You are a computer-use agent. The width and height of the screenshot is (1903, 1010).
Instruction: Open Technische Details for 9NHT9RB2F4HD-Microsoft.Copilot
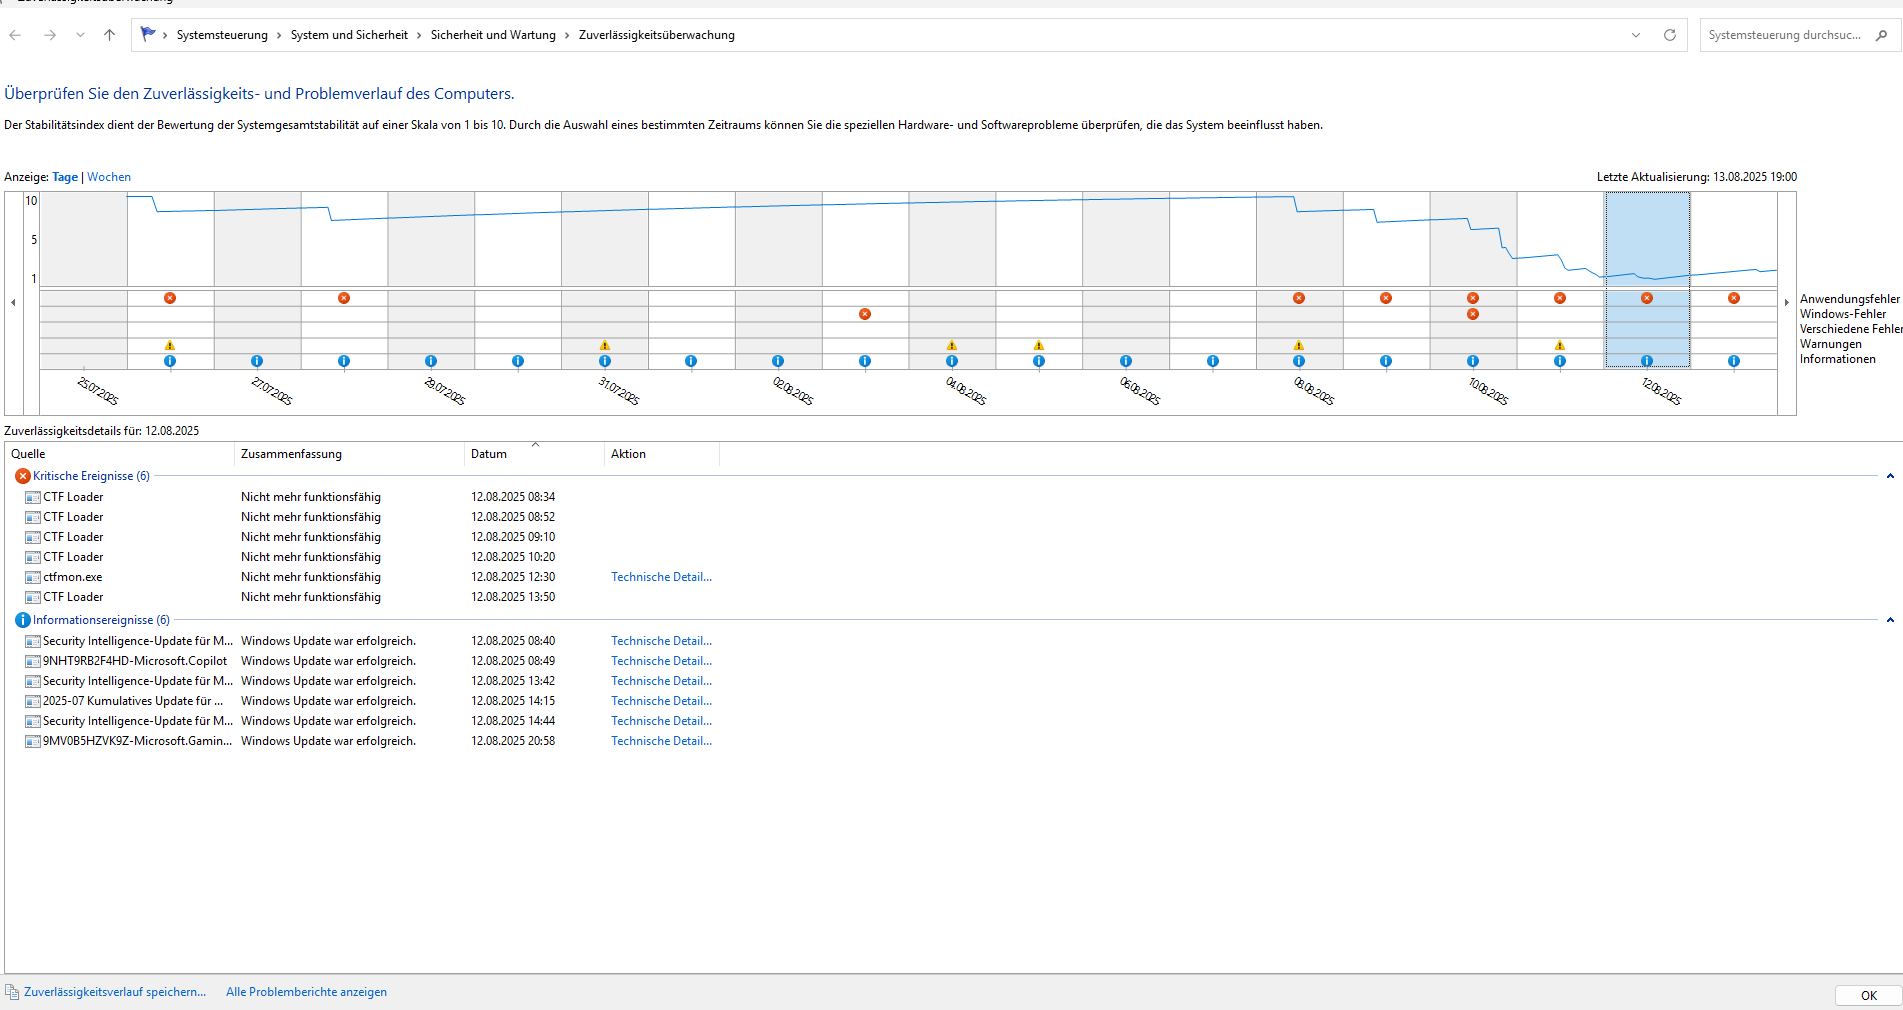click(662, 661)
